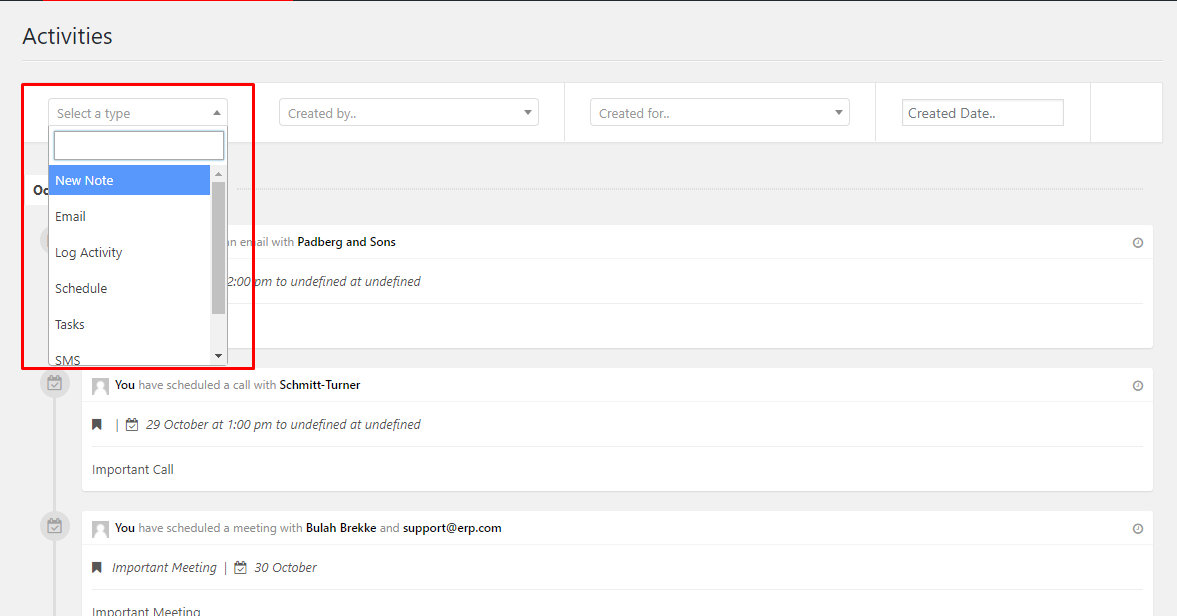Viewport: 1177px width, 616px height.
Task: Pick Log Activity from the dropdown list
Action: click(129, 253)
